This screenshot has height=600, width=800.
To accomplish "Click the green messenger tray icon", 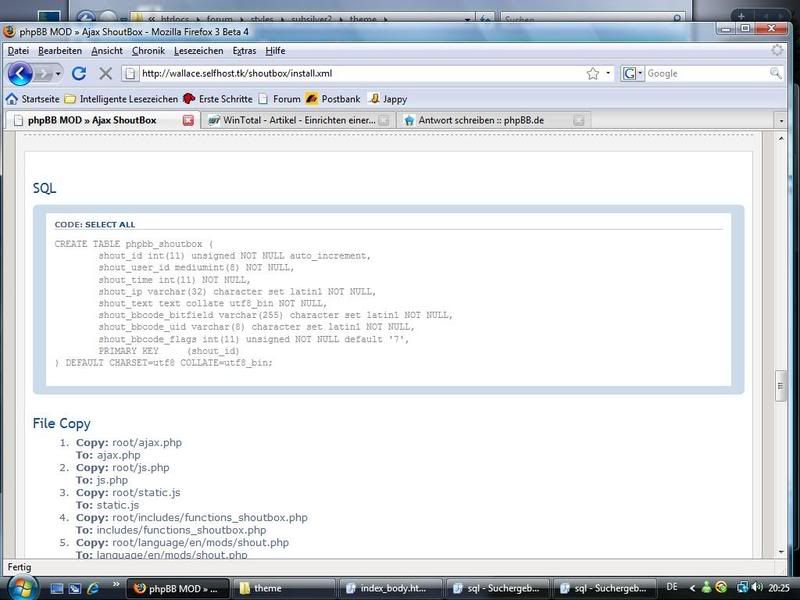I will point(707,588).
